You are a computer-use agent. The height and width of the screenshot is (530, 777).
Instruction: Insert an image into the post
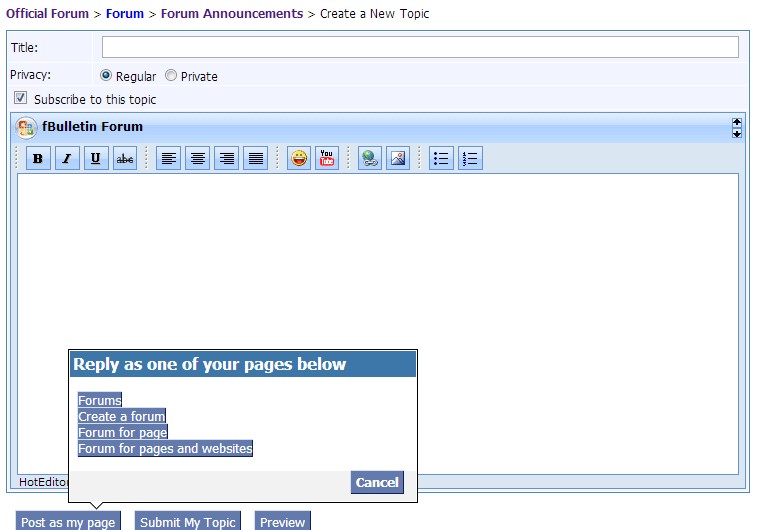click(x=398, y=158)
